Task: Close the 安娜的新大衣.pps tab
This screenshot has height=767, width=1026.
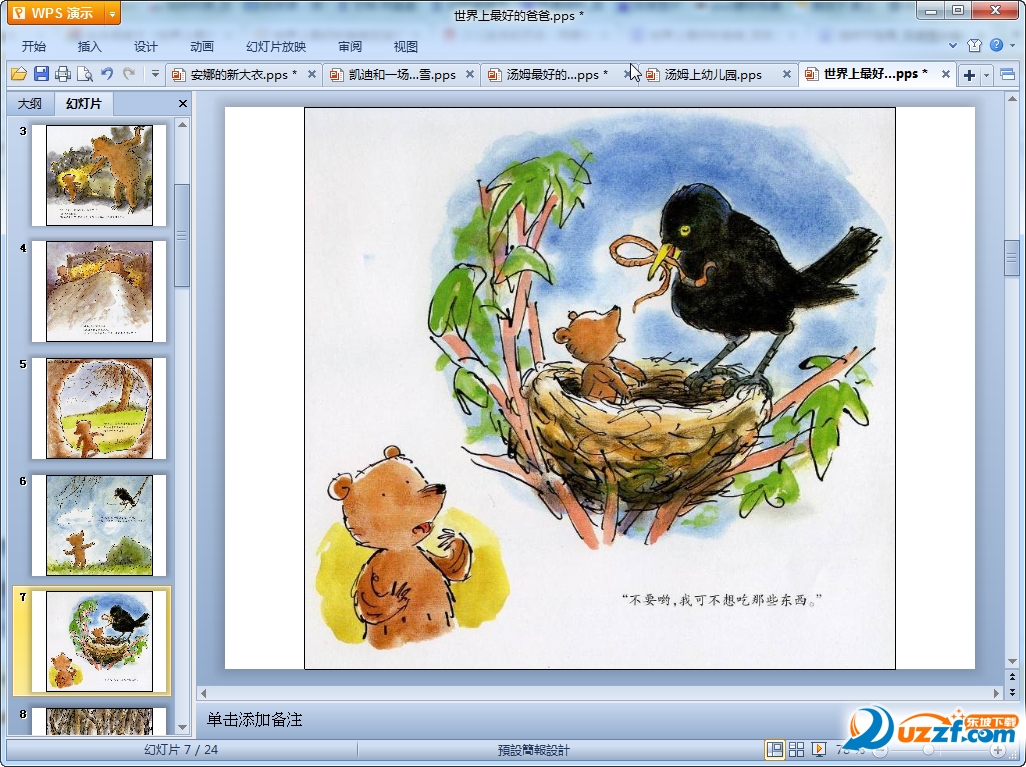Action: 312,75
